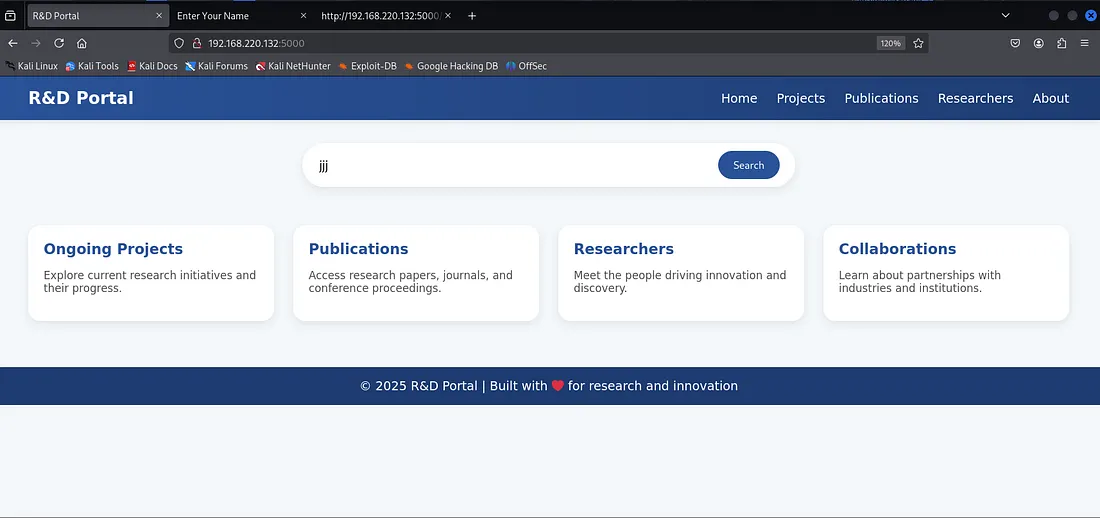Open a new tab with plus button

[472, 16]
